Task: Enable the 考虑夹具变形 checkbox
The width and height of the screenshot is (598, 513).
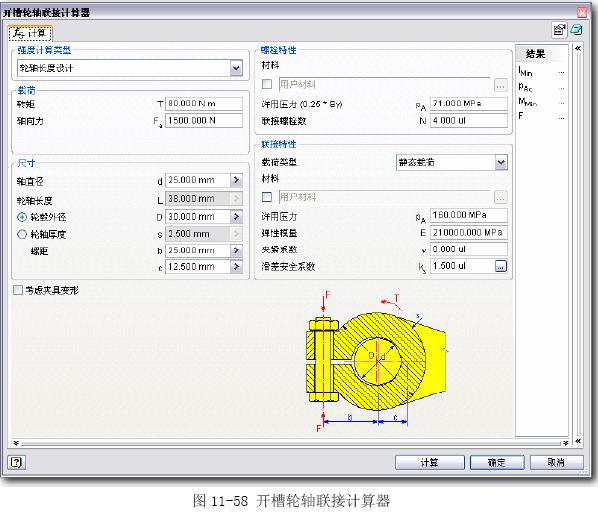Action: tap(18, 290)
